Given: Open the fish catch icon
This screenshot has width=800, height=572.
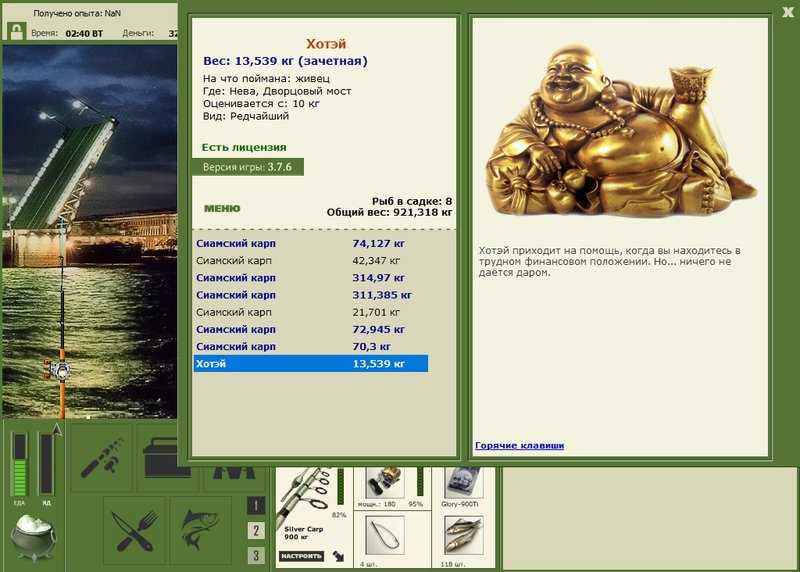Looking at the screenshot, I should 201,530.
